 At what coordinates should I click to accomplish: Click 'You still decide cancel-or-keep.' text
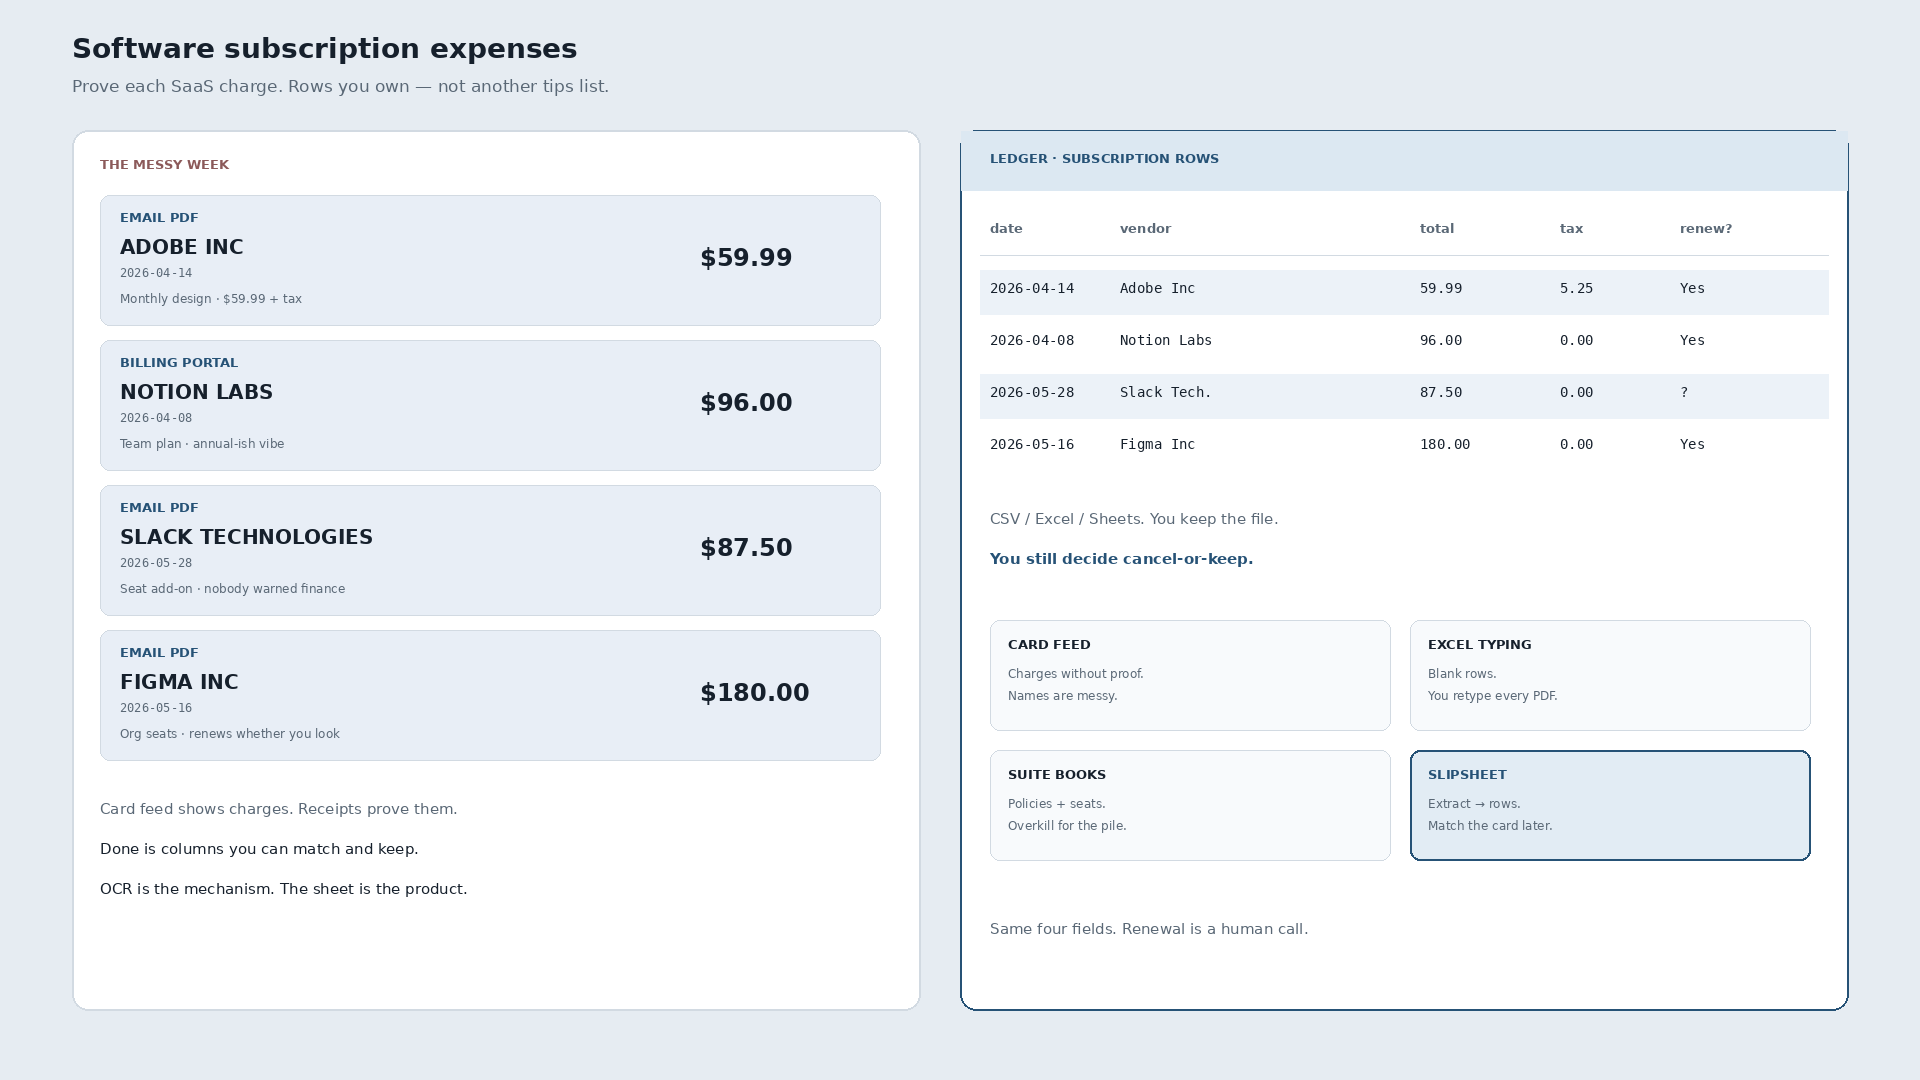click(1121, 559)
